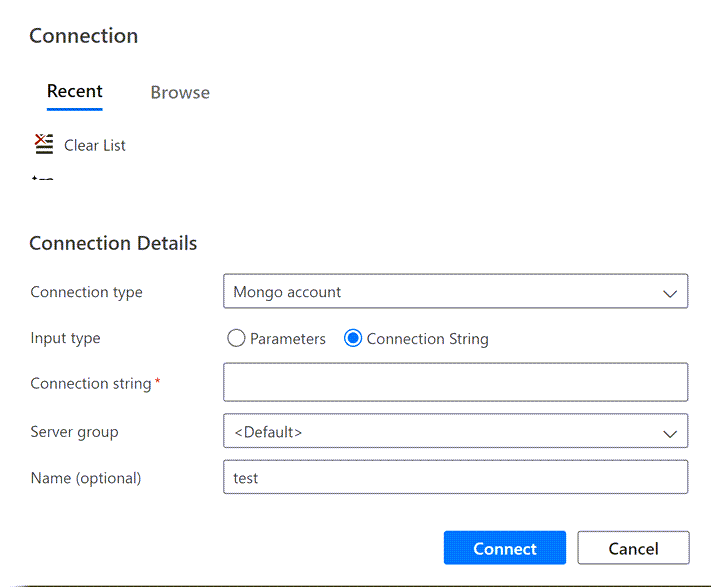Switch to the Browse tab
The height and width of the screenshot is (587, 711).
click(x=180, y=93)
